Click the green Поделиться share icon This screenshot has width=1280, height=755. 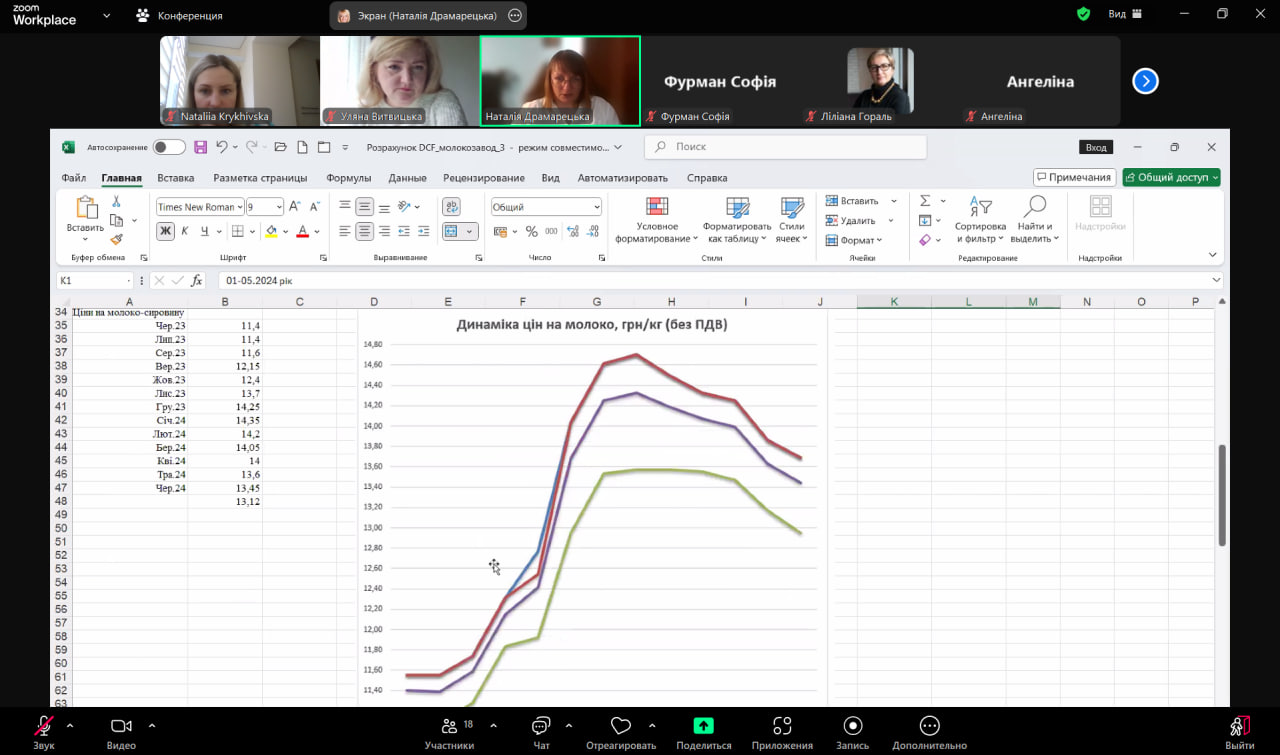[x=703, y=726]
